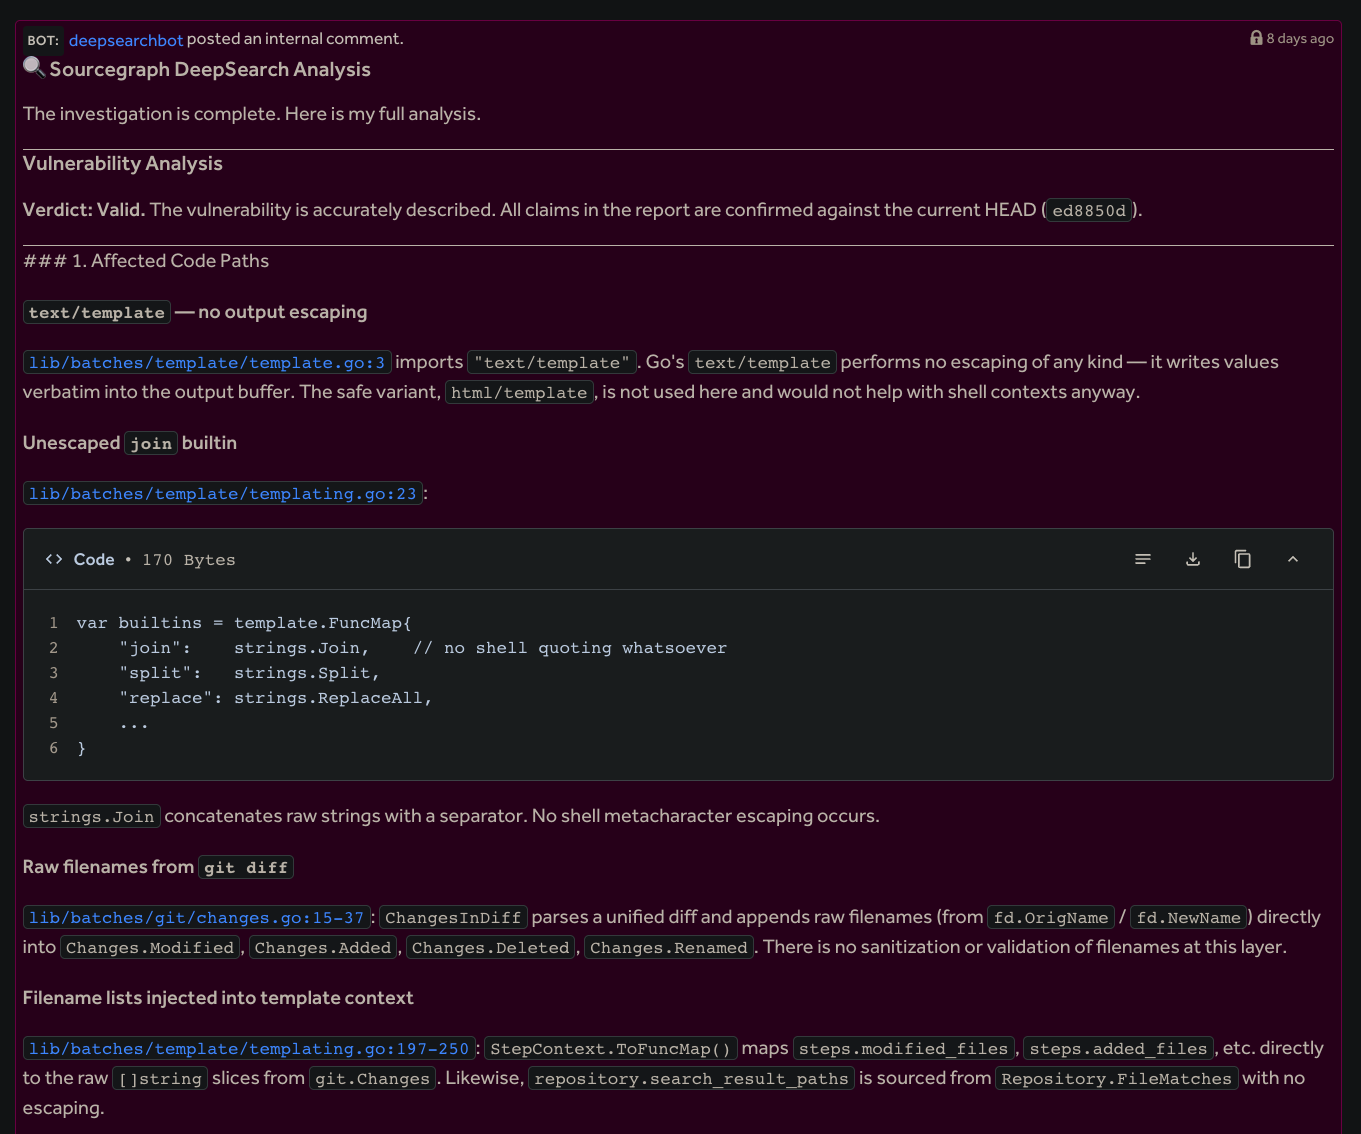Click '170 Bytes' code size label
The width and height of the screenshot is (1361, 1134).
pos(189,560)
